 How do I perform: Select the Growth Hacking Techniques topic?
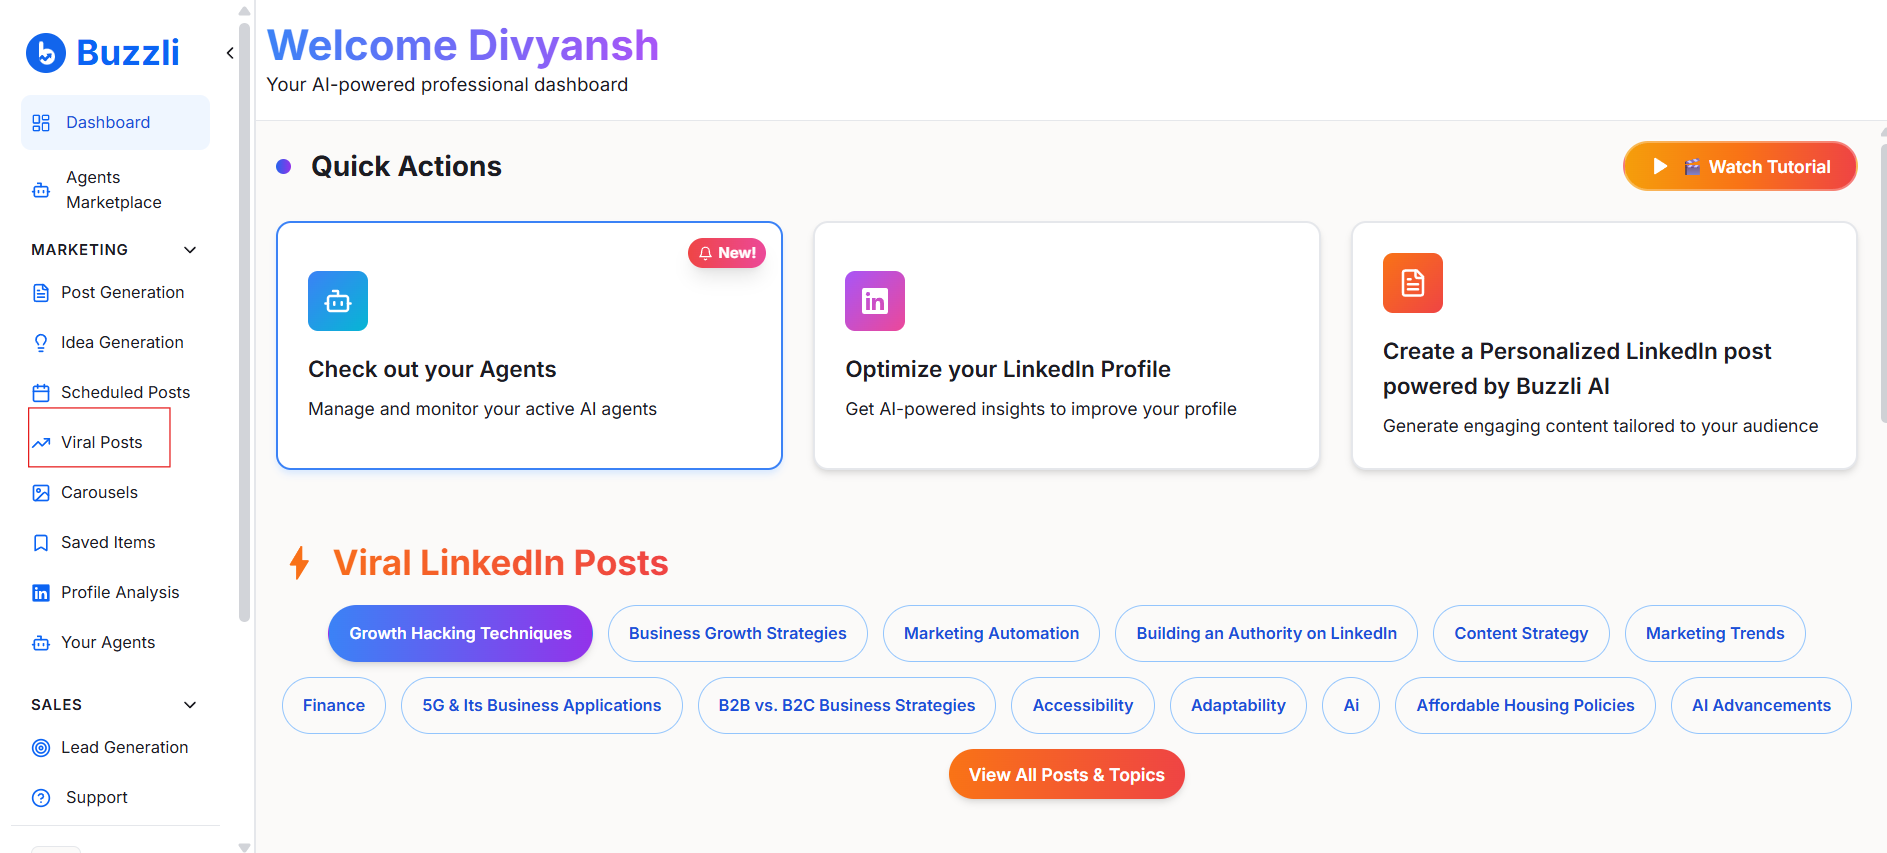(460, 633)
